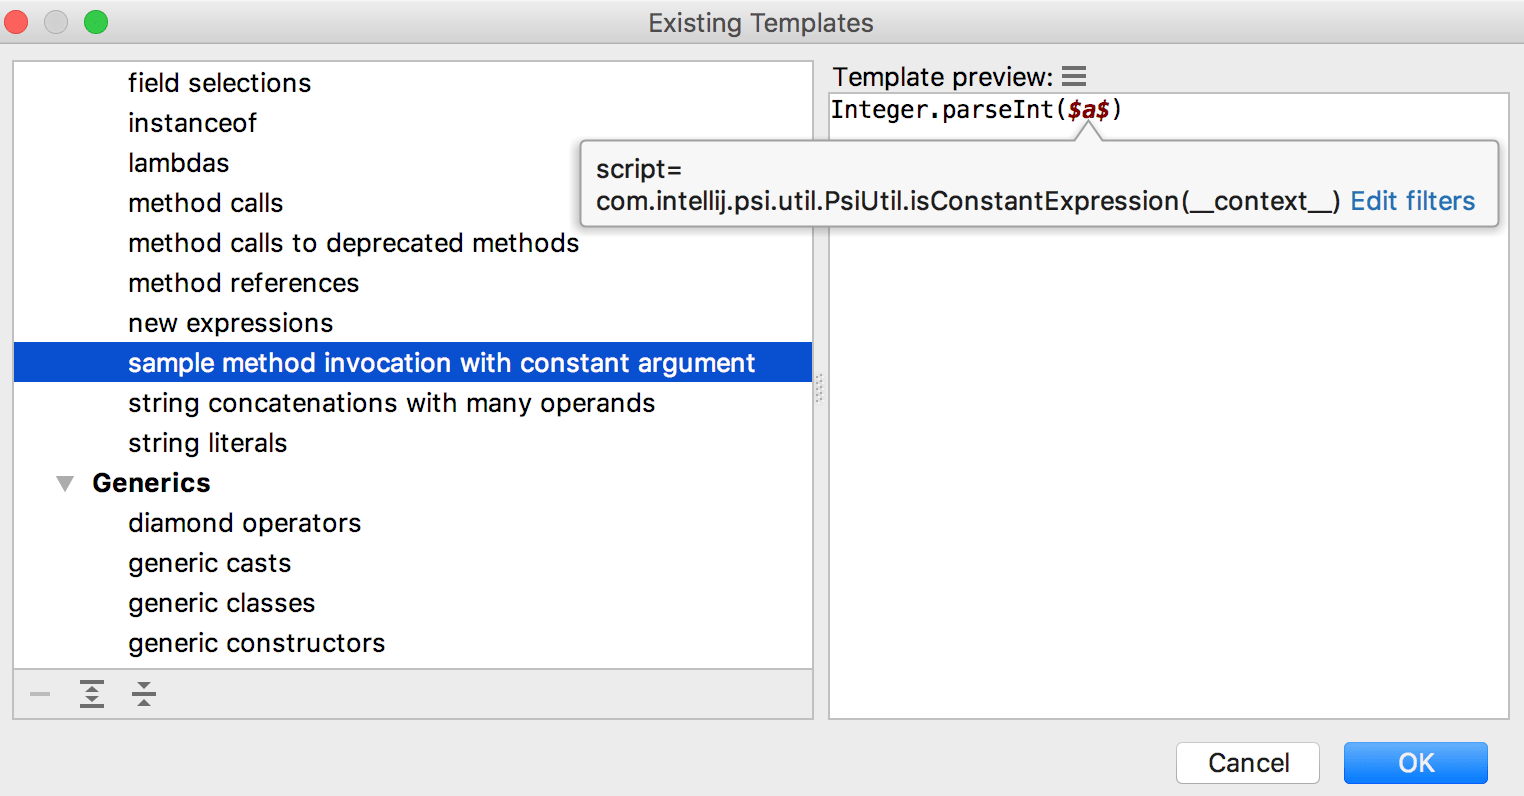The width and height of the screenshot is (1524, 796).
Task: Select the 'diamond operators' template
Action: [244, 522]
